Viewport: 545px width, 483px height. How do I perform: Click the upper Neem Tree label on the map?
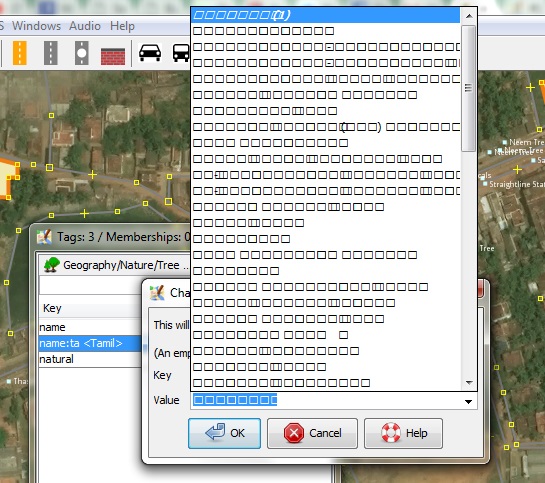point(526,142)
